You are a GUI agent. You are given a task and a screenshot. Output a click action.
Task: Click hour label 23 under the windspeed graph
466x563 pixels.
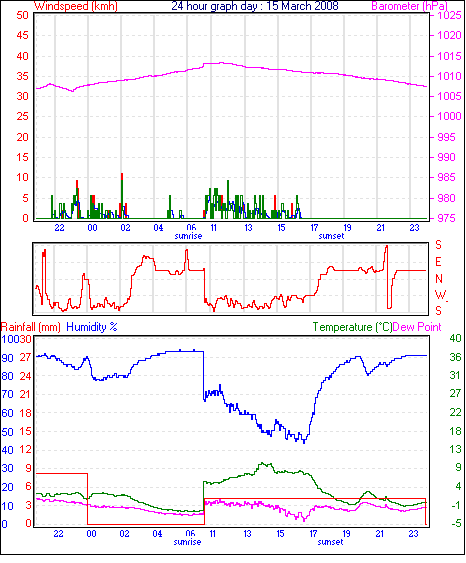pyautogui.click(x=414, y=228)
